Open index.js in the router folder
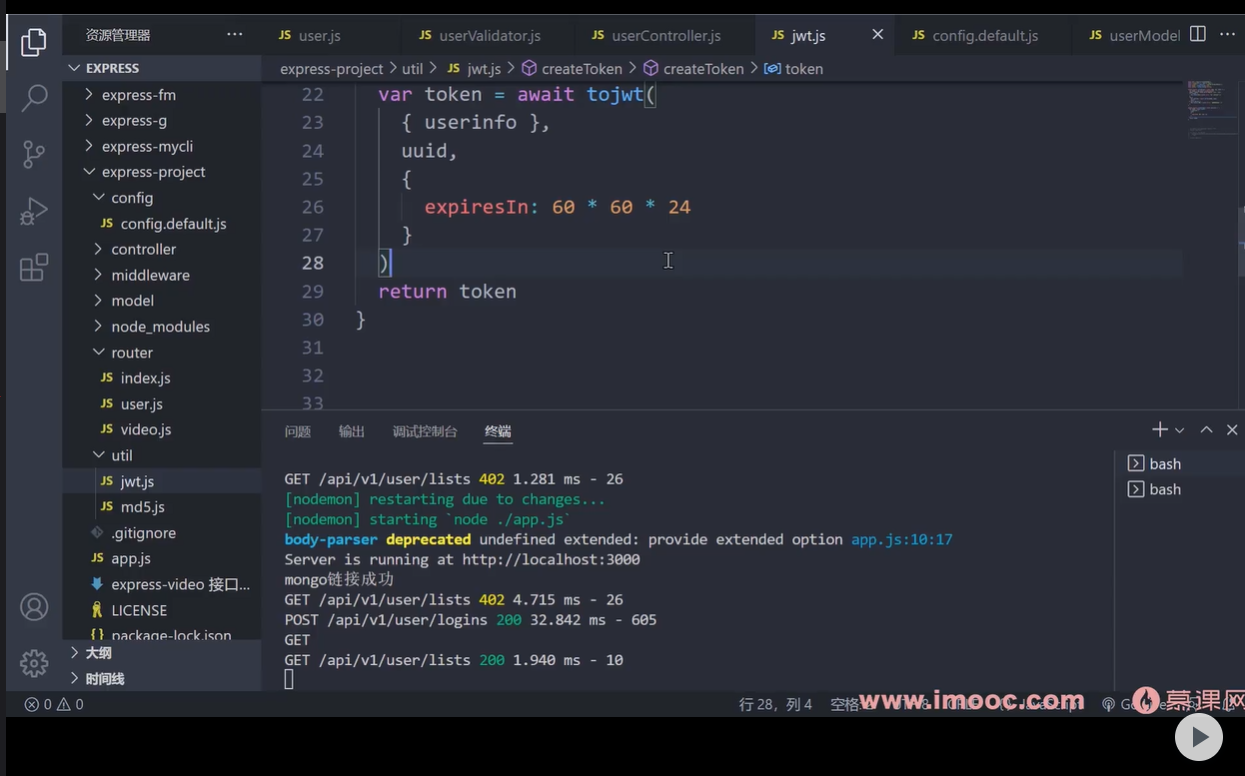Viewport: 1245px width, 776px height. tap(162, 378)
